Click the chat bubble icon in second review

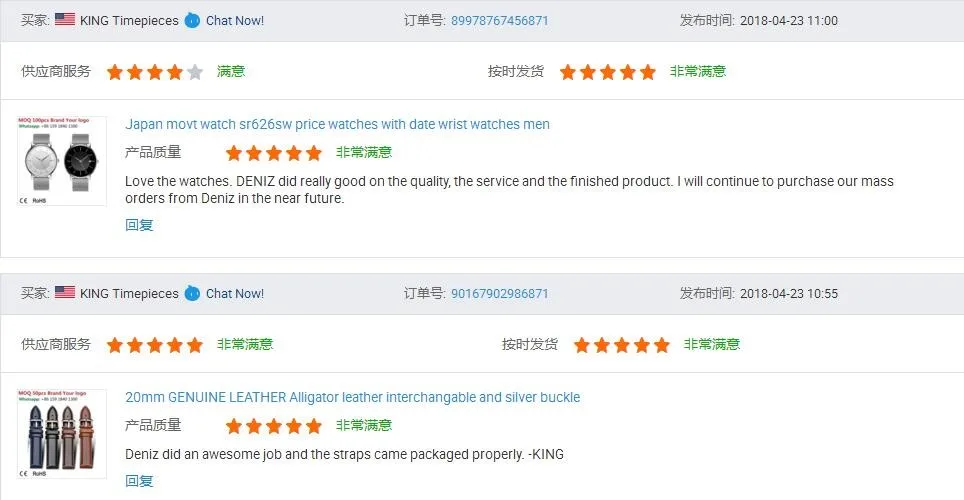(192, 293)
